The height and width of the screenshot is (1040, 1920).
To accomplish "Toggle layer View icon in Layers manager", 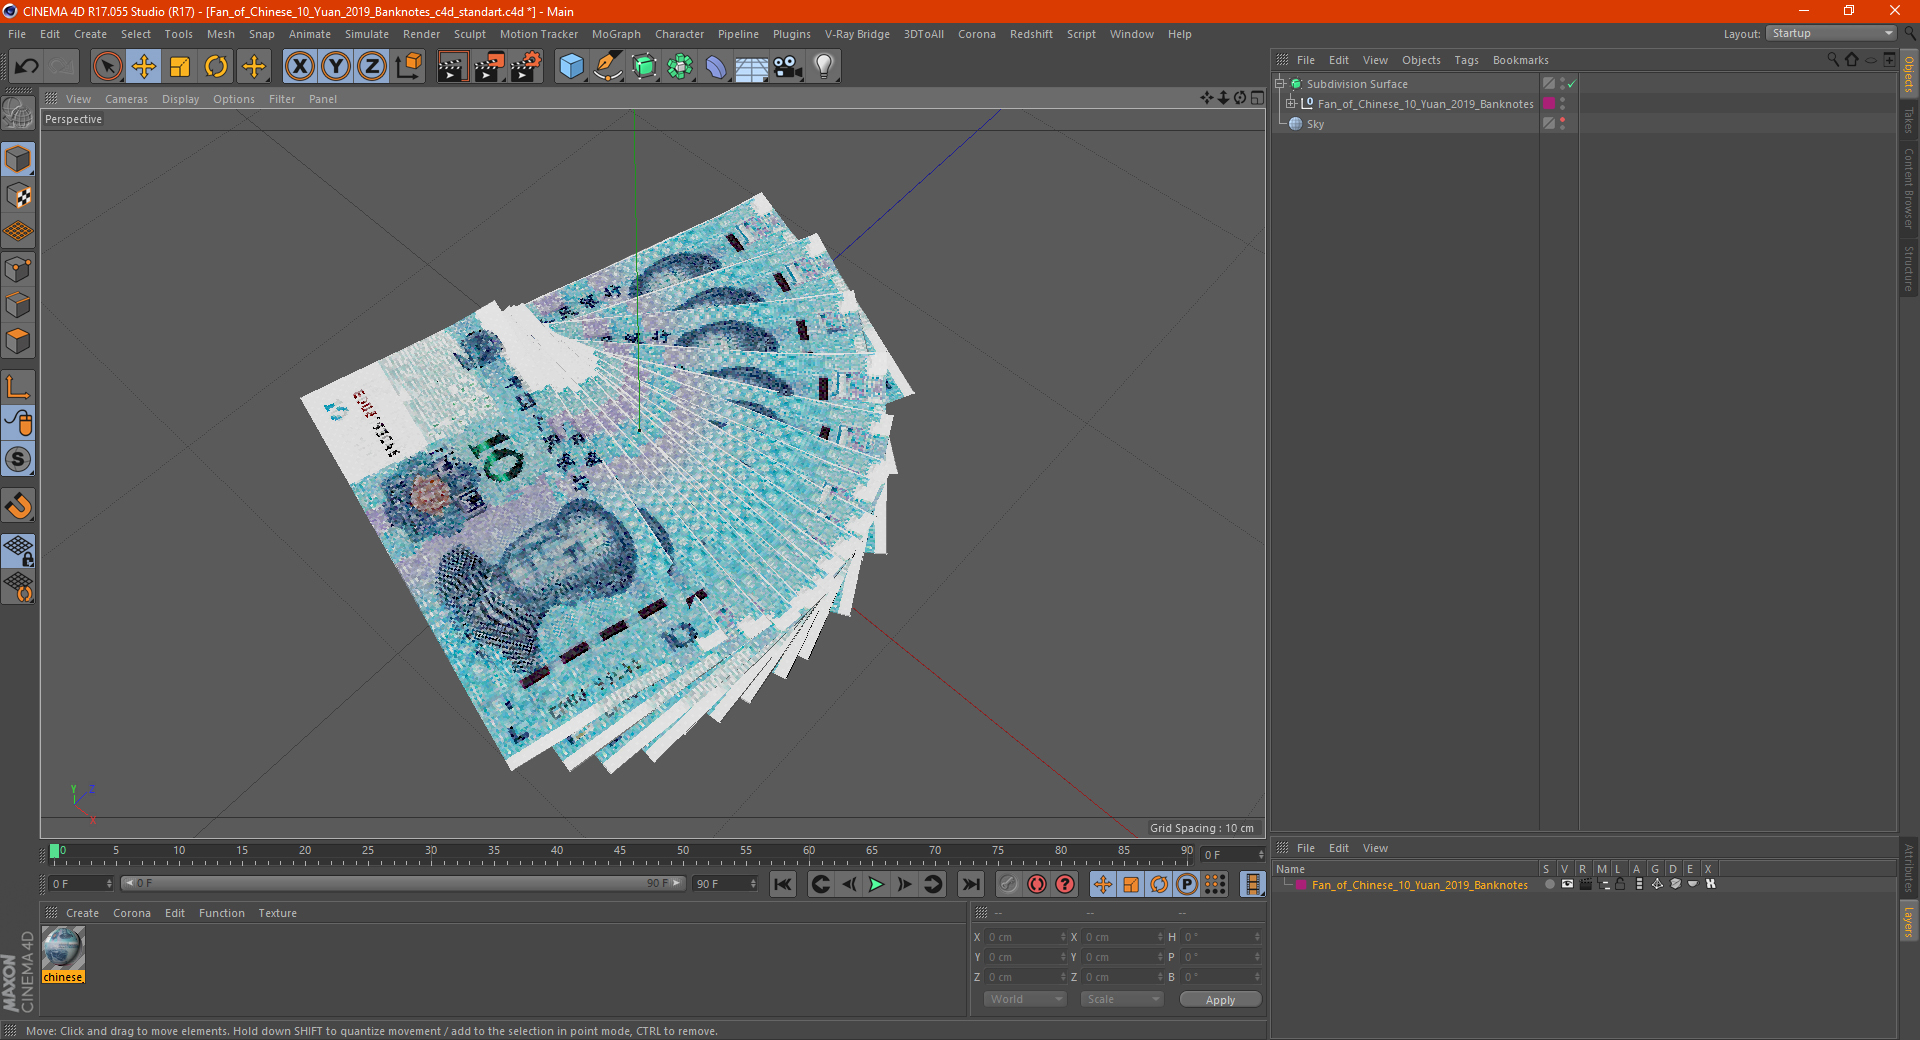I will click(1567, 885).
